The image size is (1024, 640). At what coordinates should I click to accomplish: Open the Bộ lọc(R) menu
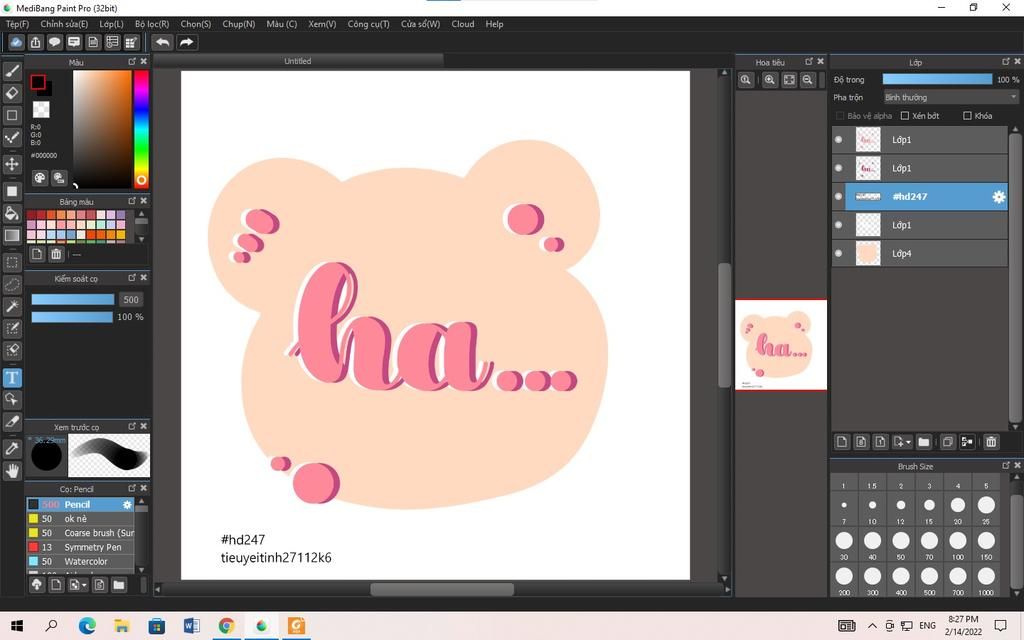(152, 24)
